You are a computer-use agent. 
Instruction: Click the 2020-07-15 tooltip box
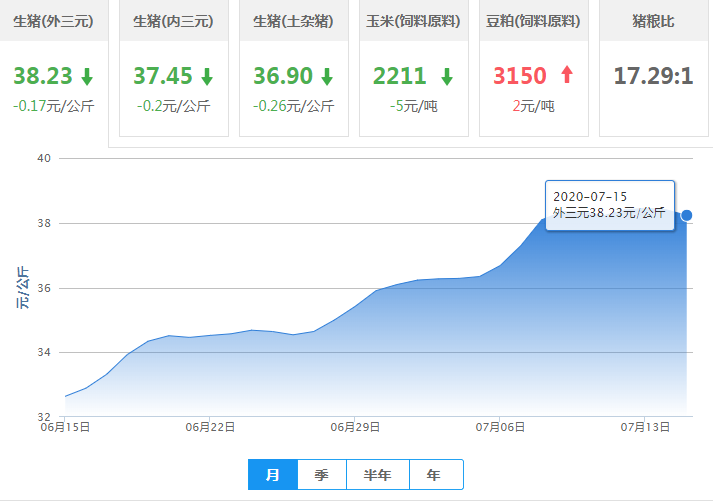click(609, 205)
